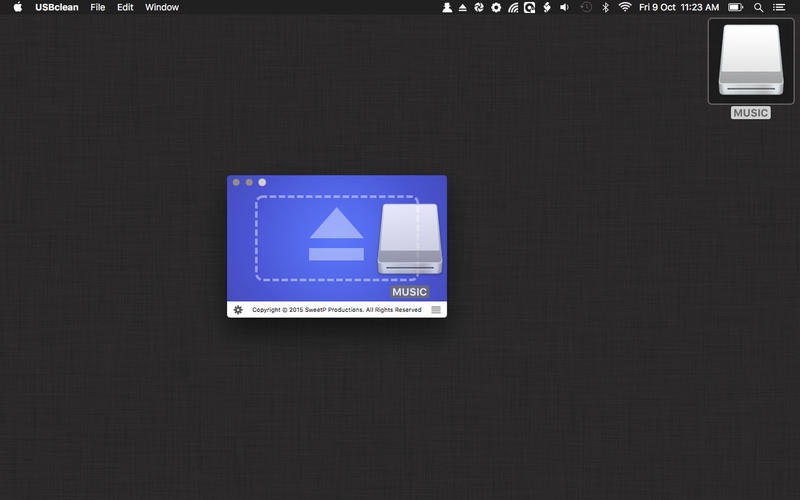Image resolution: width=800 pixels, height=500 pixels.
Task: Click the gear icon in the menu bar
Action: pyautogui.click(x=496, y=7)
